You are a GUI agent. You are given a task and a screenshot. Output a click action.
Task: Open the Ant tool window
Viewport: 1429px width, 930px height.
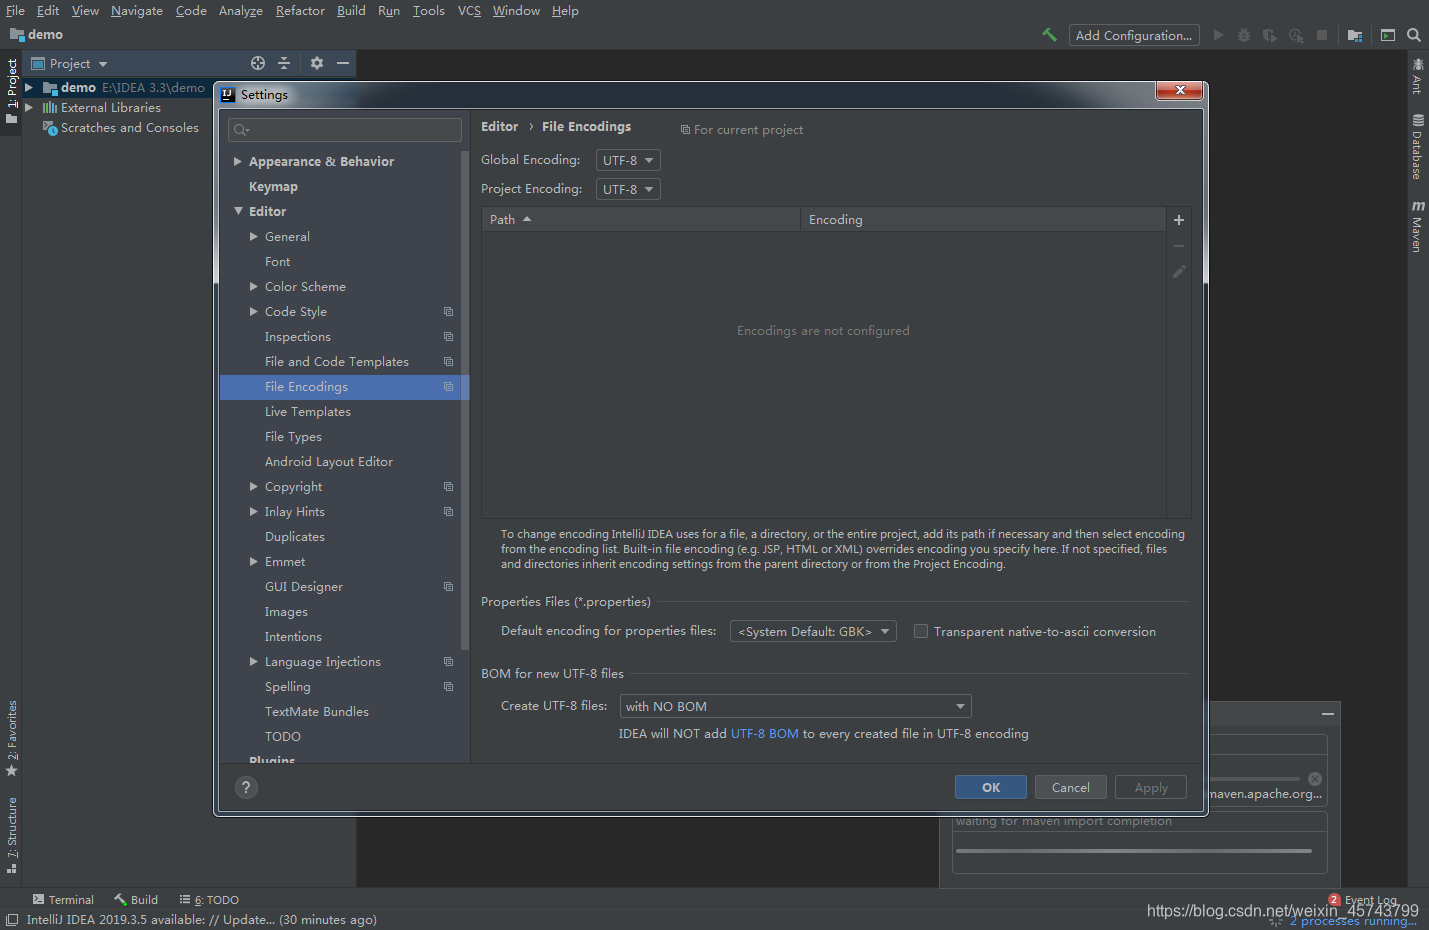point(1417,76)
